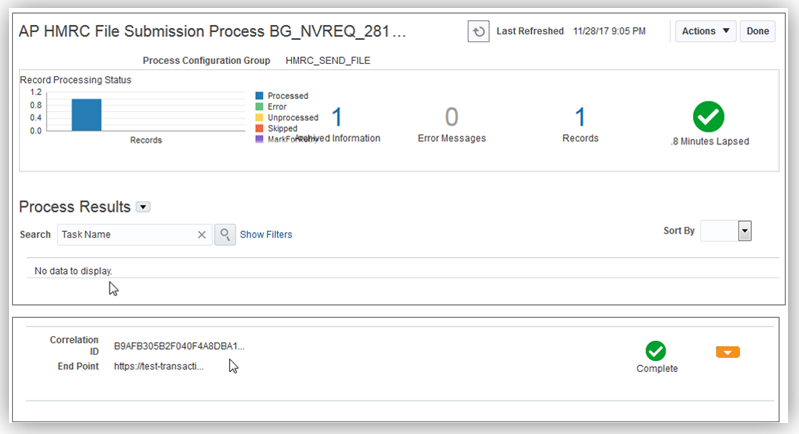The width and height of the screenshot is (799, 434).
Task: Click the Error legend green swatch
Action: pyautogui.click(x=259, y=107)
